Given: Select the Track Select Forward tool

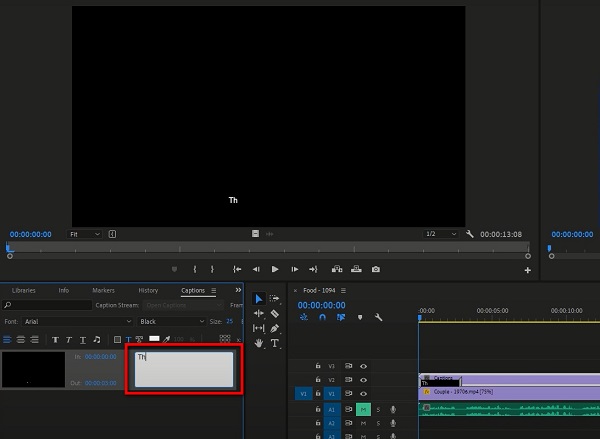Looking at the screenshot, I should (x=274, y=299).
